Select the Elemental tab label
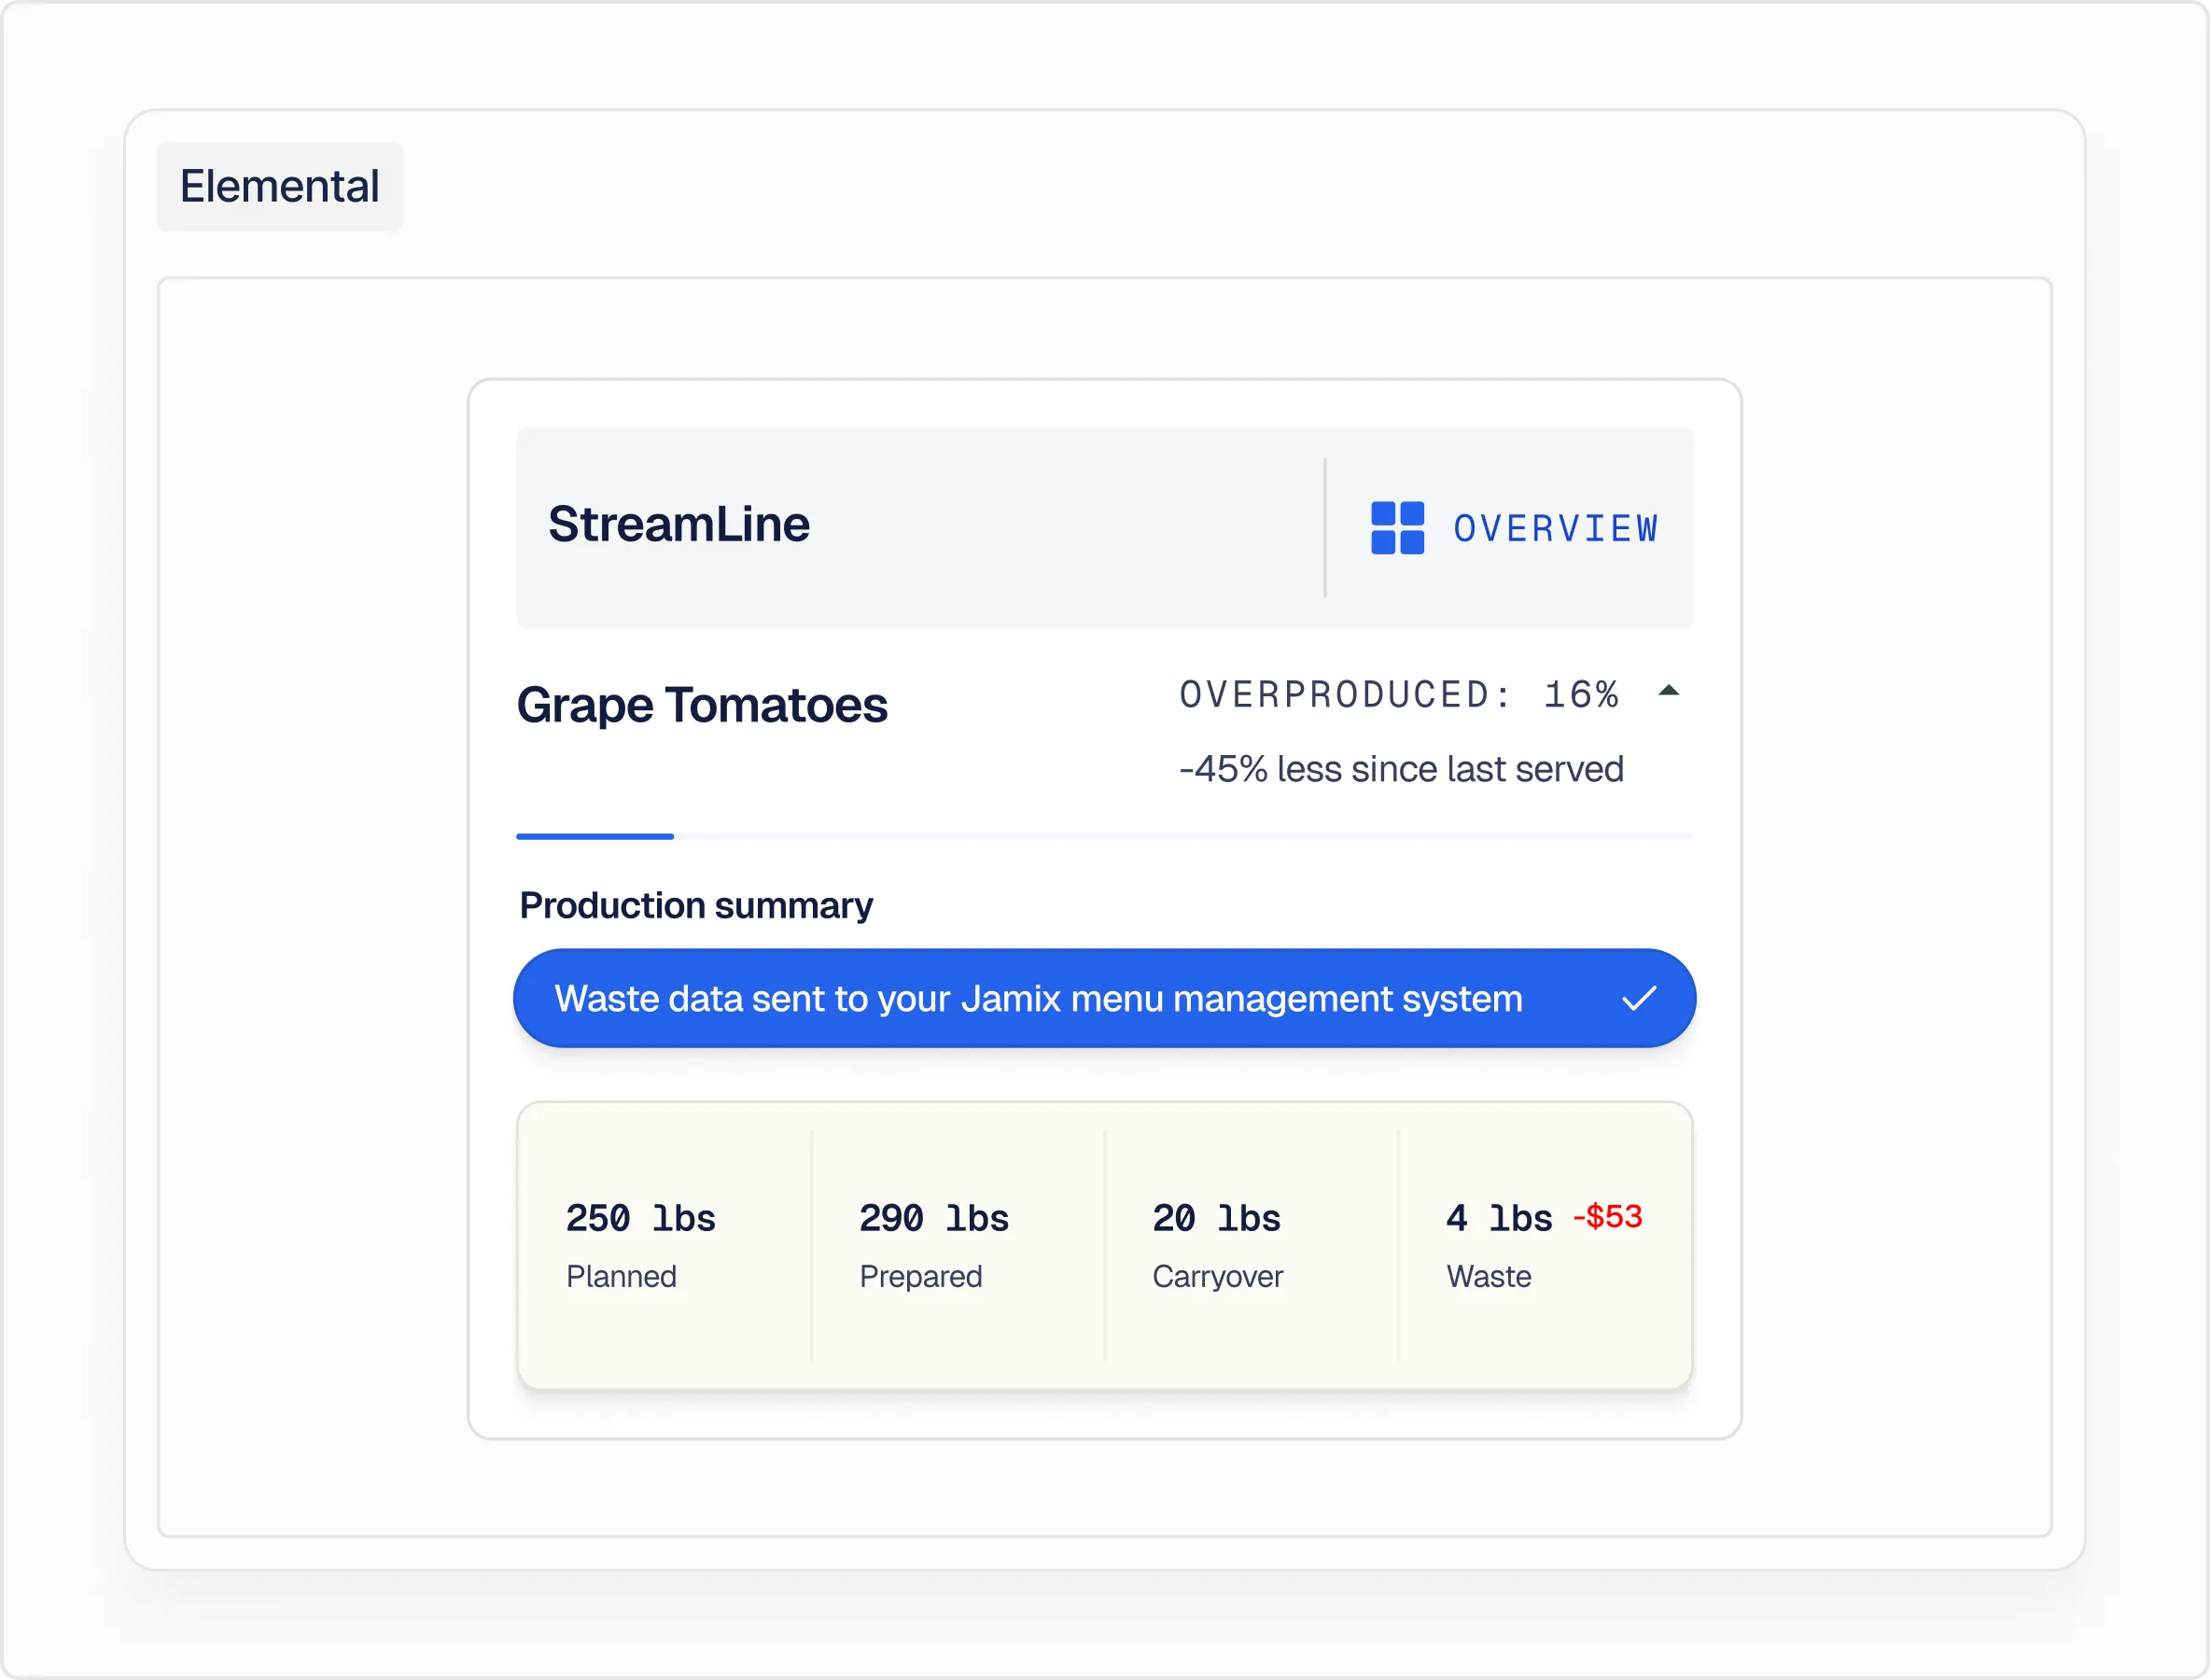 click(280, 186)
